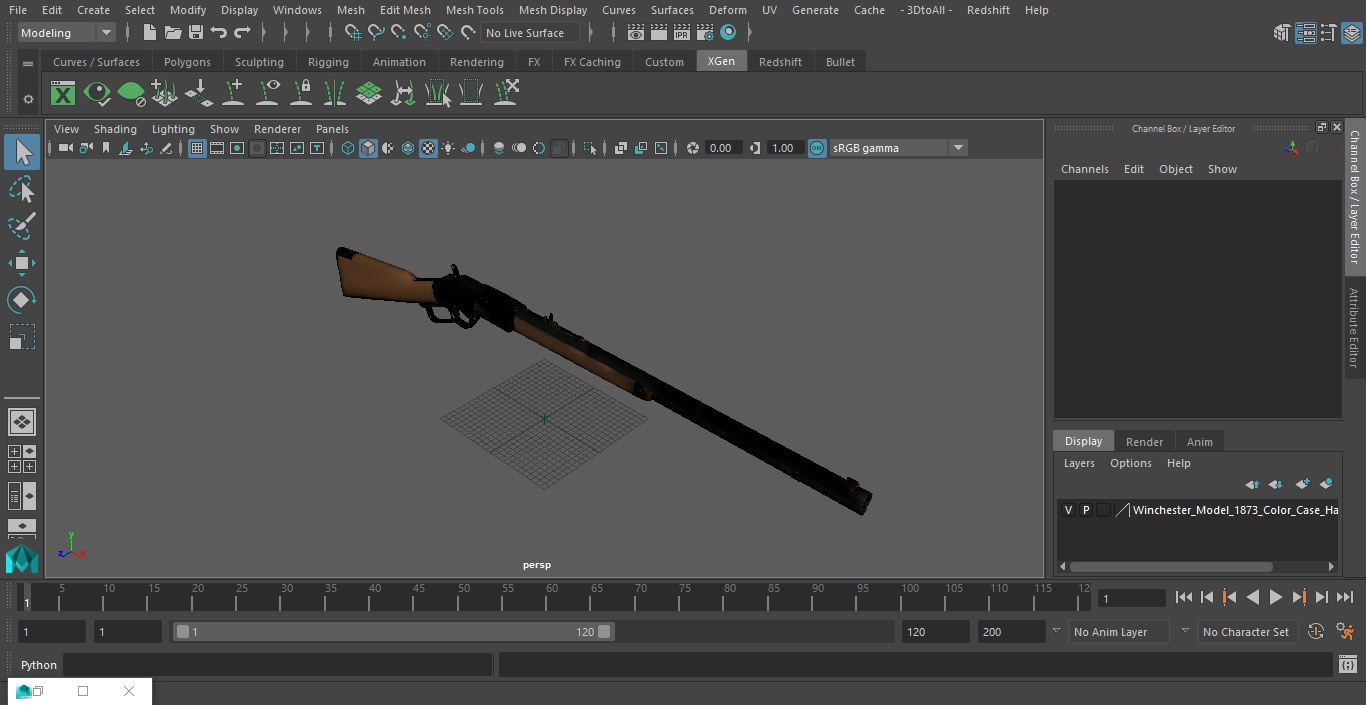Click the Redo arrow icon
The height and width of the screenshot is (705, 1366).
242,33
